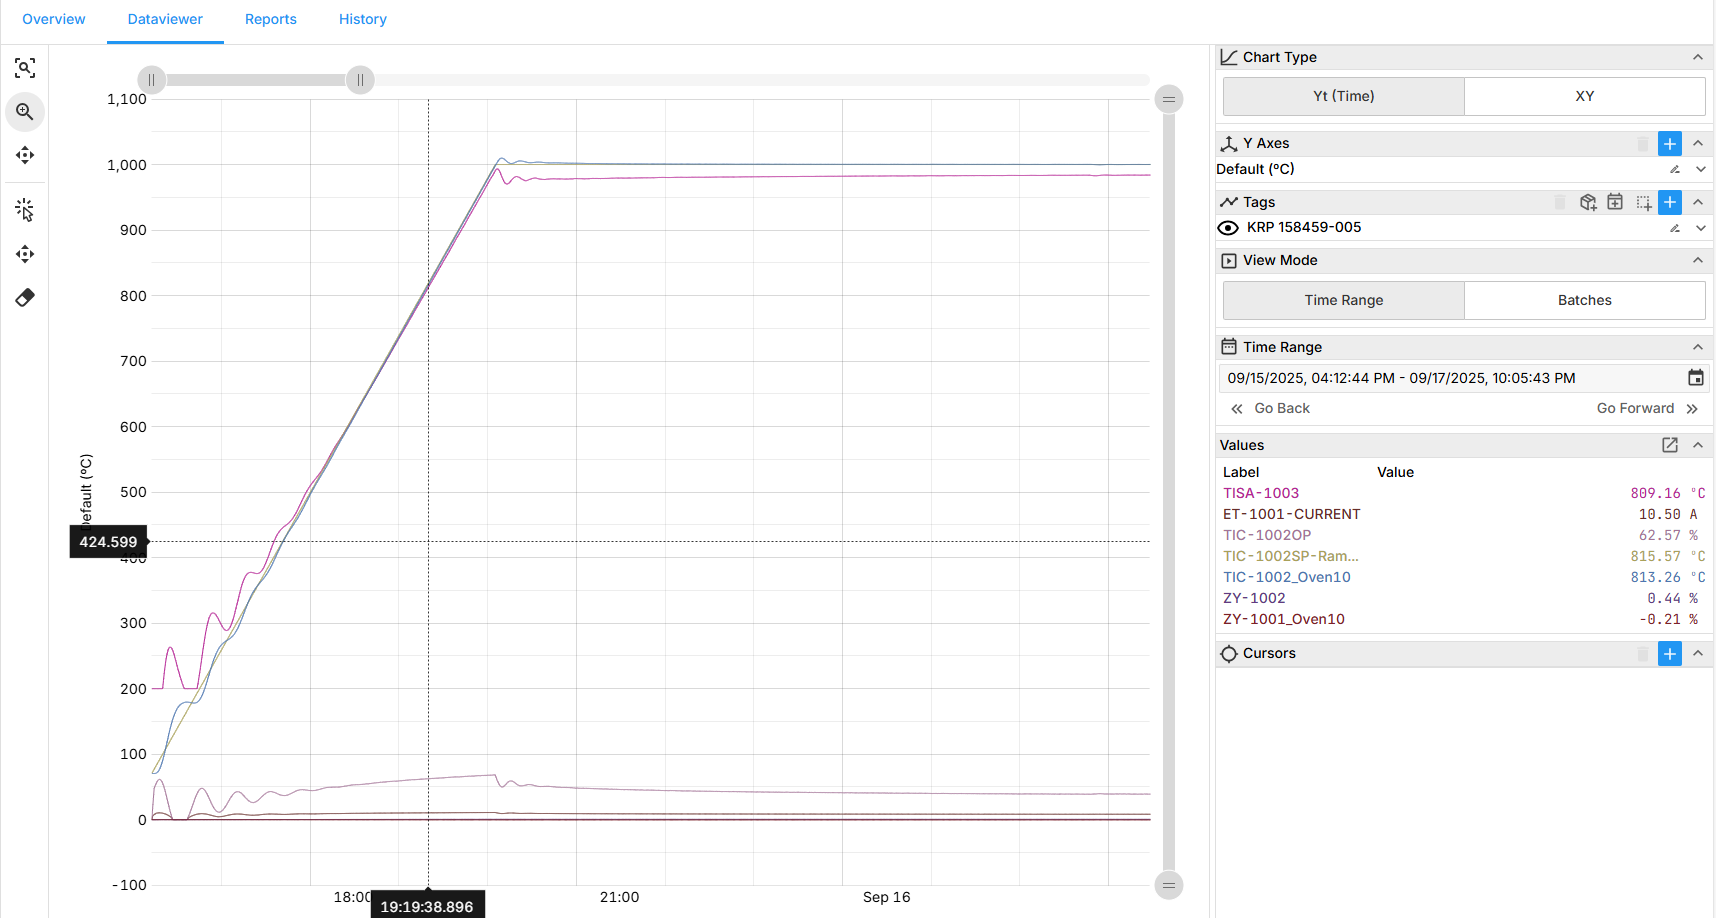1716x918 pixels.
Task: Add a new Y axis with plus button
Action: pos(1669,144)
